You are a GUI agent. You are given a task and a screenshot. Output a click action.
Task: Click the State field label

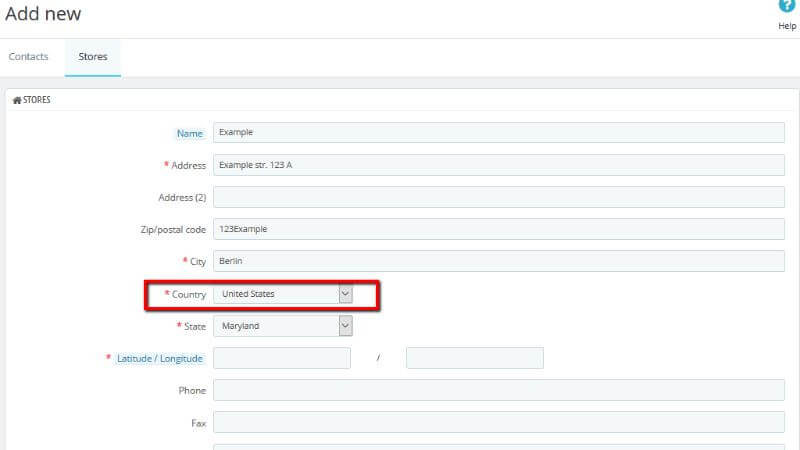193,326
